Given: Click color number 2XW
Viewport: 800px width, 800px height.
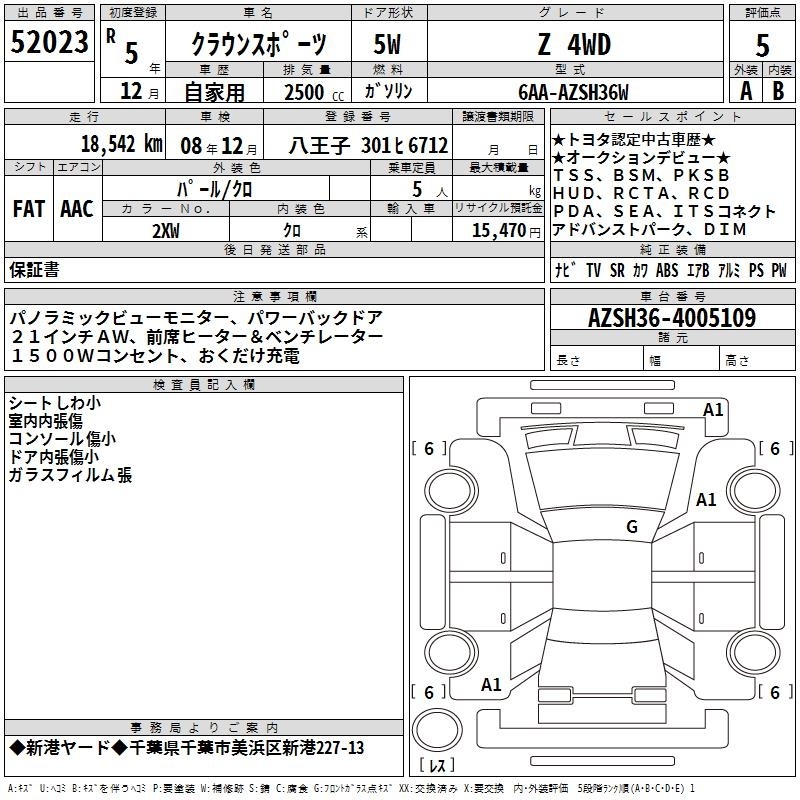Looking at the screenshot, I should (x=166, y=230).
